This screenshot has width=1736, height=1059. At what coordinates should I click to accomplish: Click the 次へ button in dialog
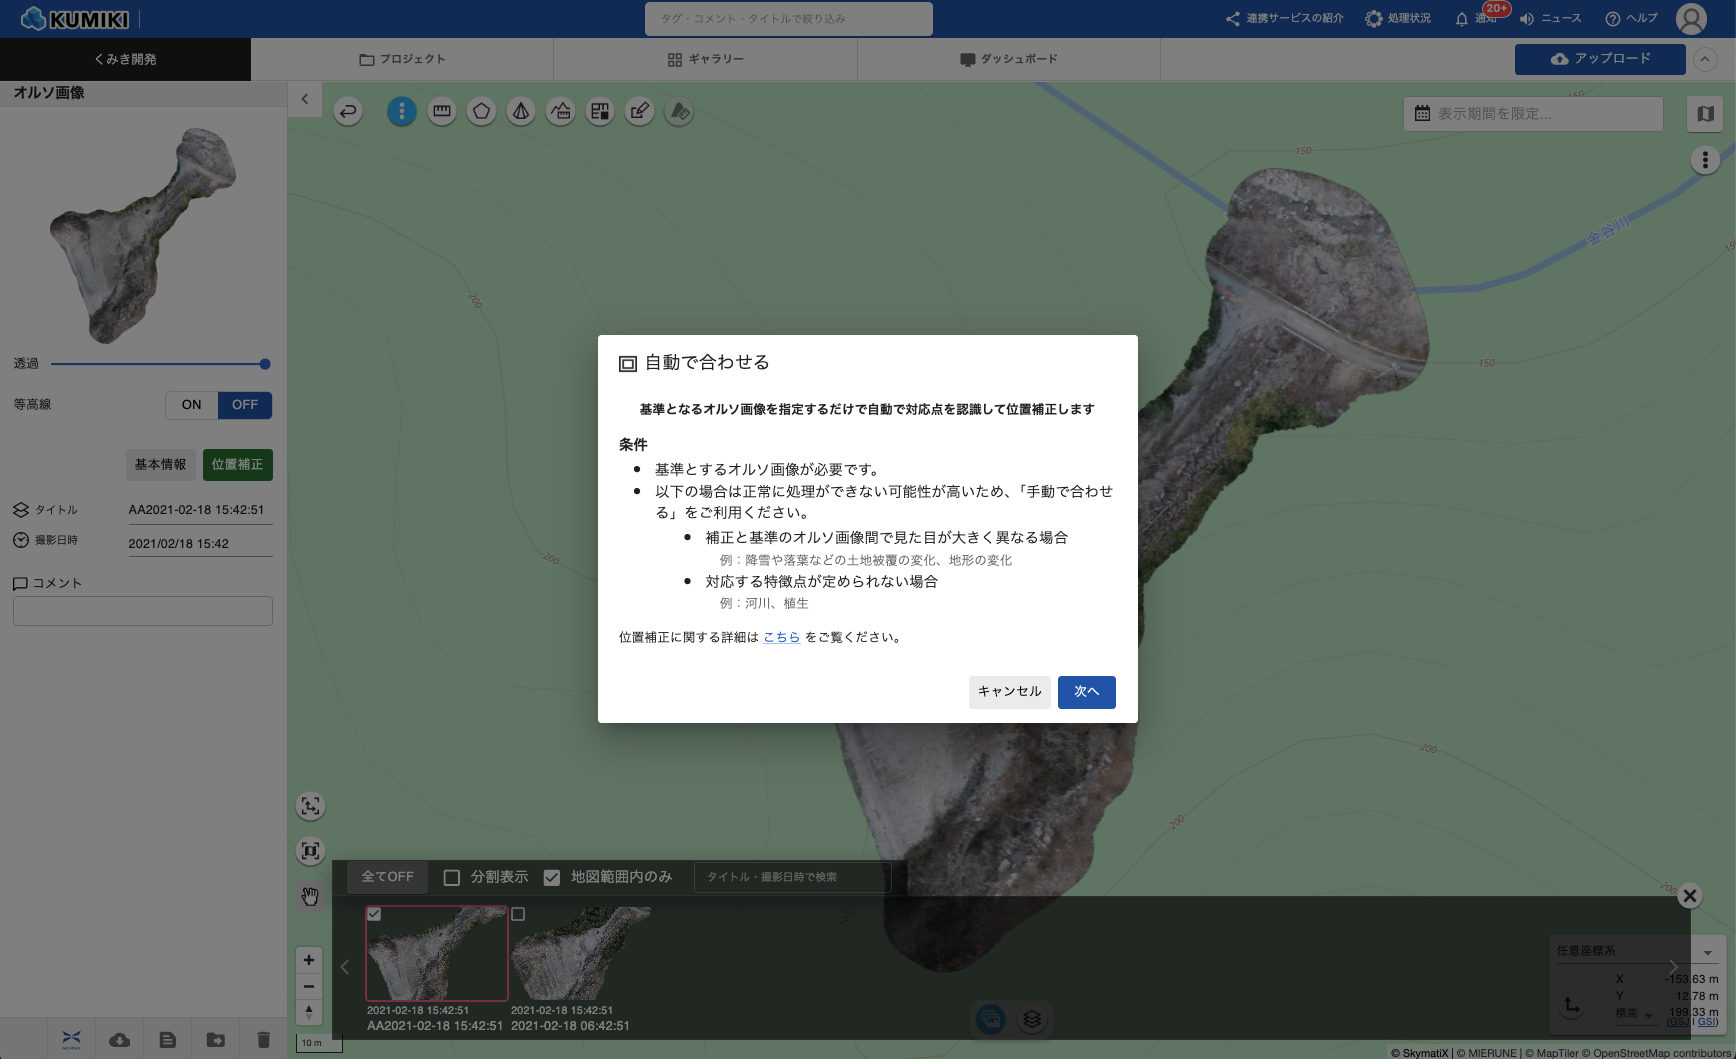pyautogui.click(x=1086, y=692)
